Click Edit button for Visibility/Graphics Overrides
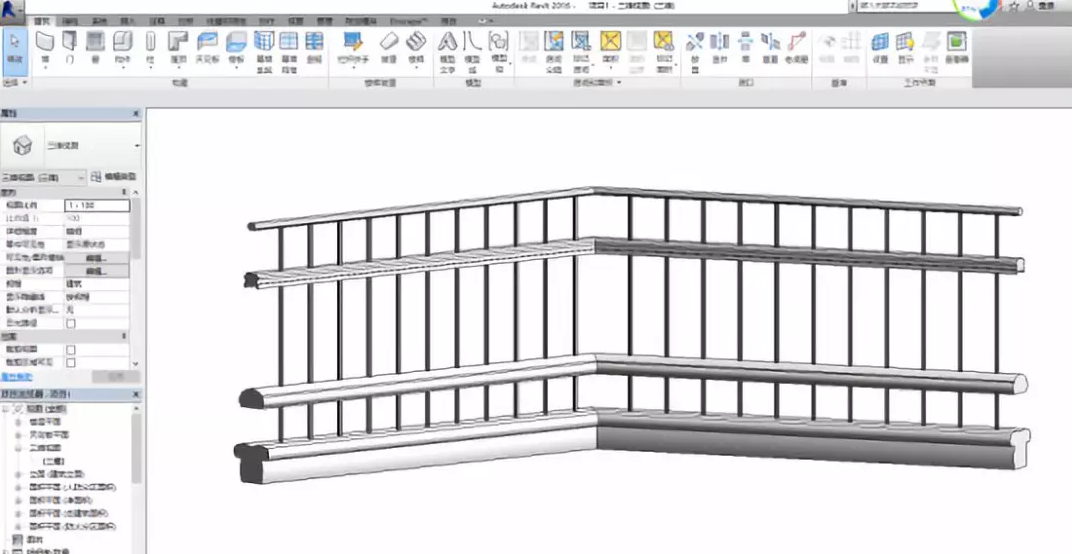This screenshot has width=1072, height=554. click(x=96, y=259)
